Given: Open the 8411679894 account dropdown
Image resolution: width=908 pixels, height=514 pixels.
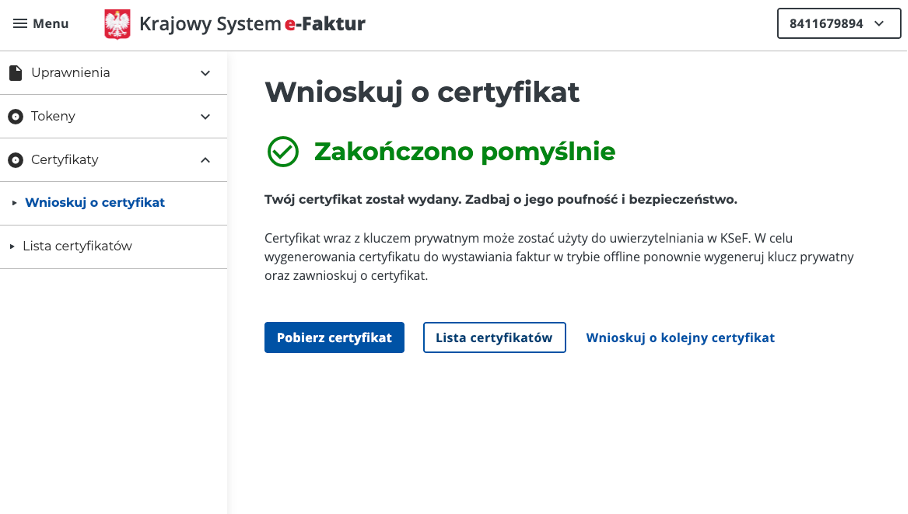Looking at the screenshot, I should click(838, 24).
